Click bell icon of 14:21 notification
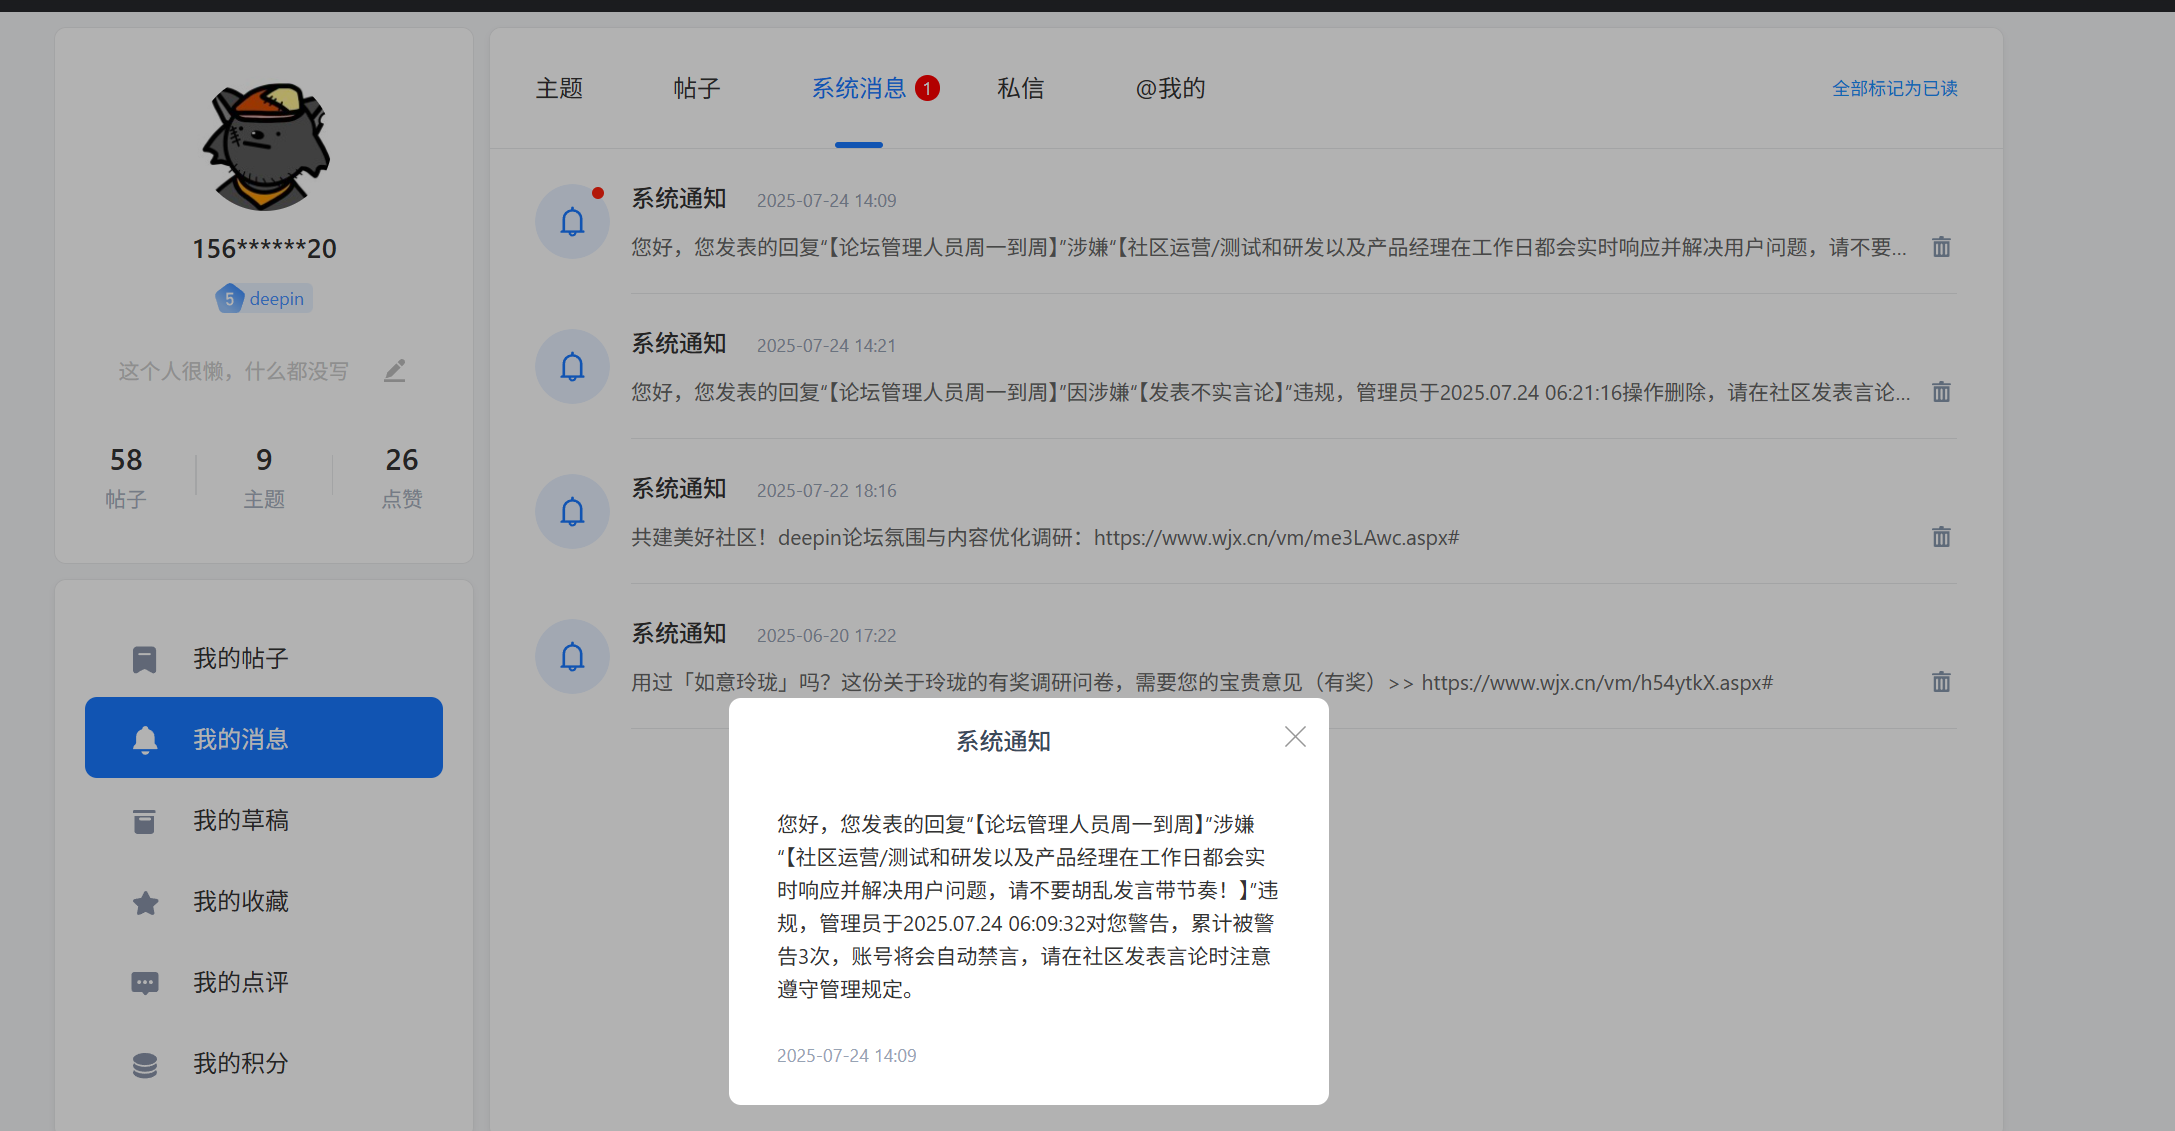This screenshot has height=1131, width=2175. click(572, 366)
